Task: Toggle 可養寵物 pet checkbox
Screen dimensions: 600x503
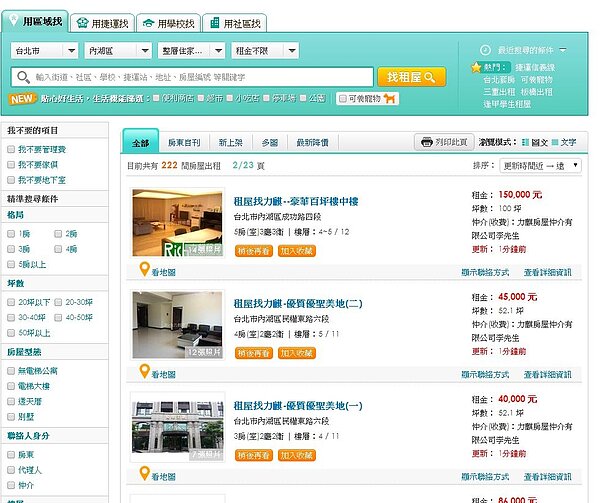Action: click(343, 99)
